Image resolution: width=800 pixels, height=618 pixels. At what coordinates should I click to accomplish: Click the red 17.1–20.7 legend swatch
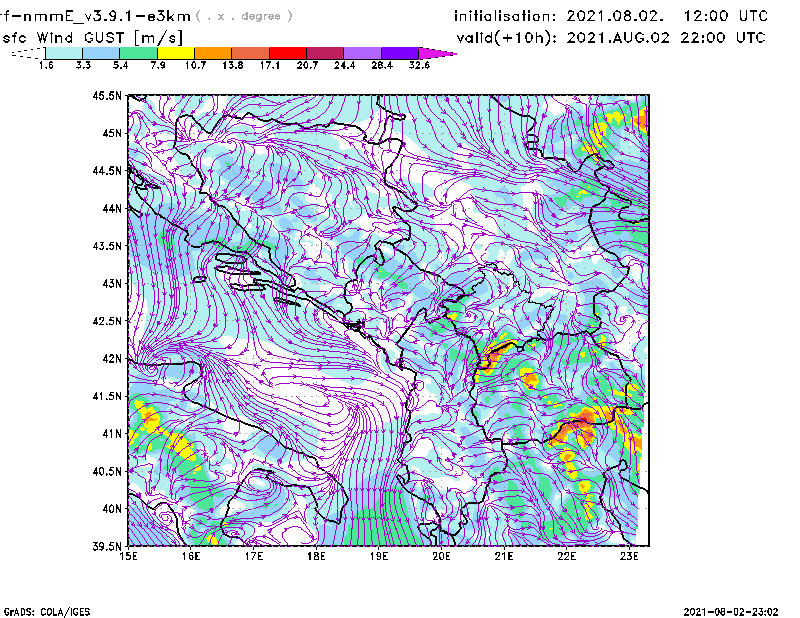tap(288, 53)
